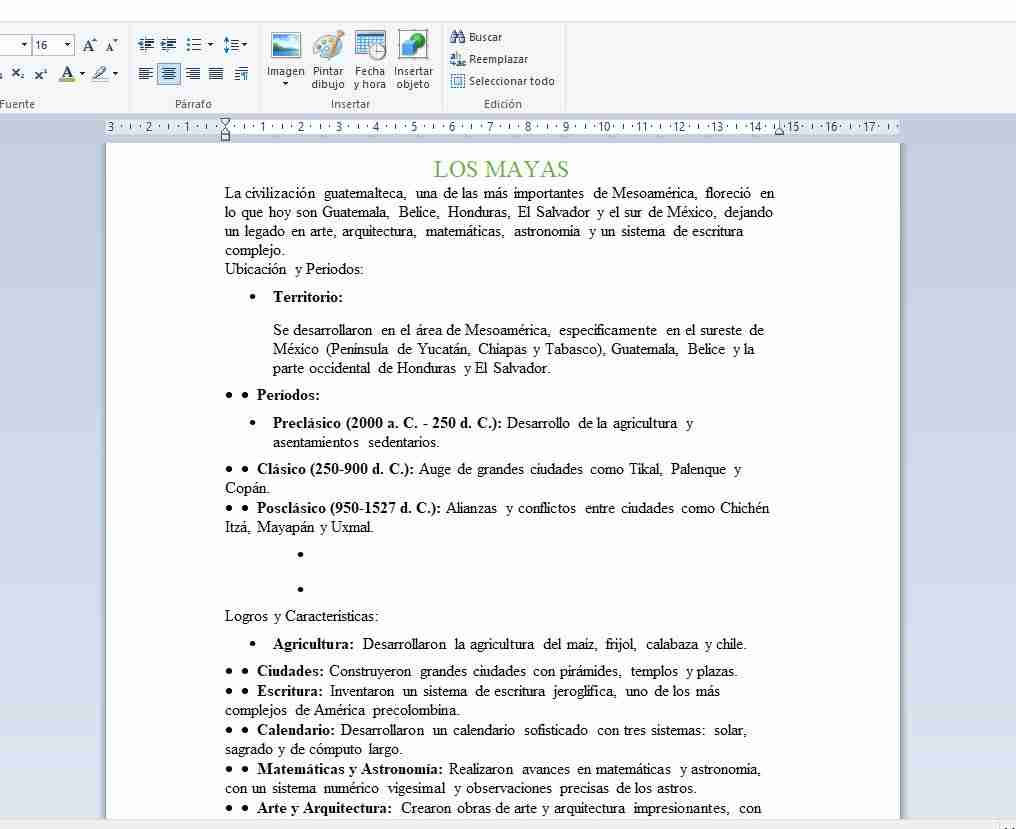The width and height of the screenshot is (1016, 829).
Task: Click the 'Logros y Características:' line
Action: [x=301, y=616]
